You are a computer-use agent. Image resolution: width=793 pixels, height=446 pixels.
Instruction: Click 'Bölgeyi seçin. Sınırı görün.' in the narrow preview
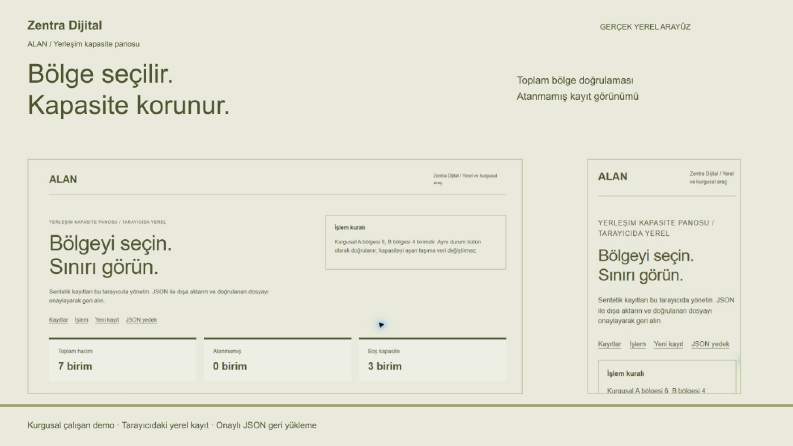coord(646,265)
